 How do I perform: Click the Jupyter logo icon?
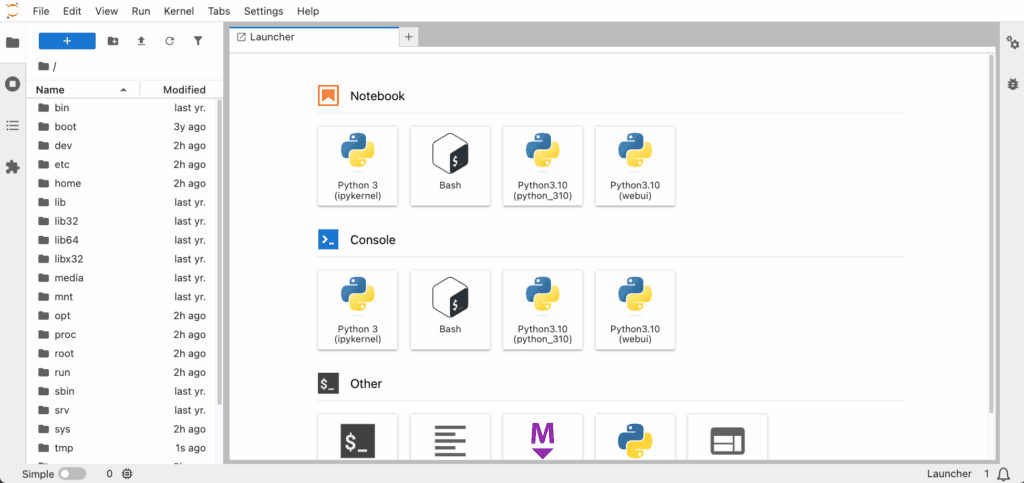12,10
